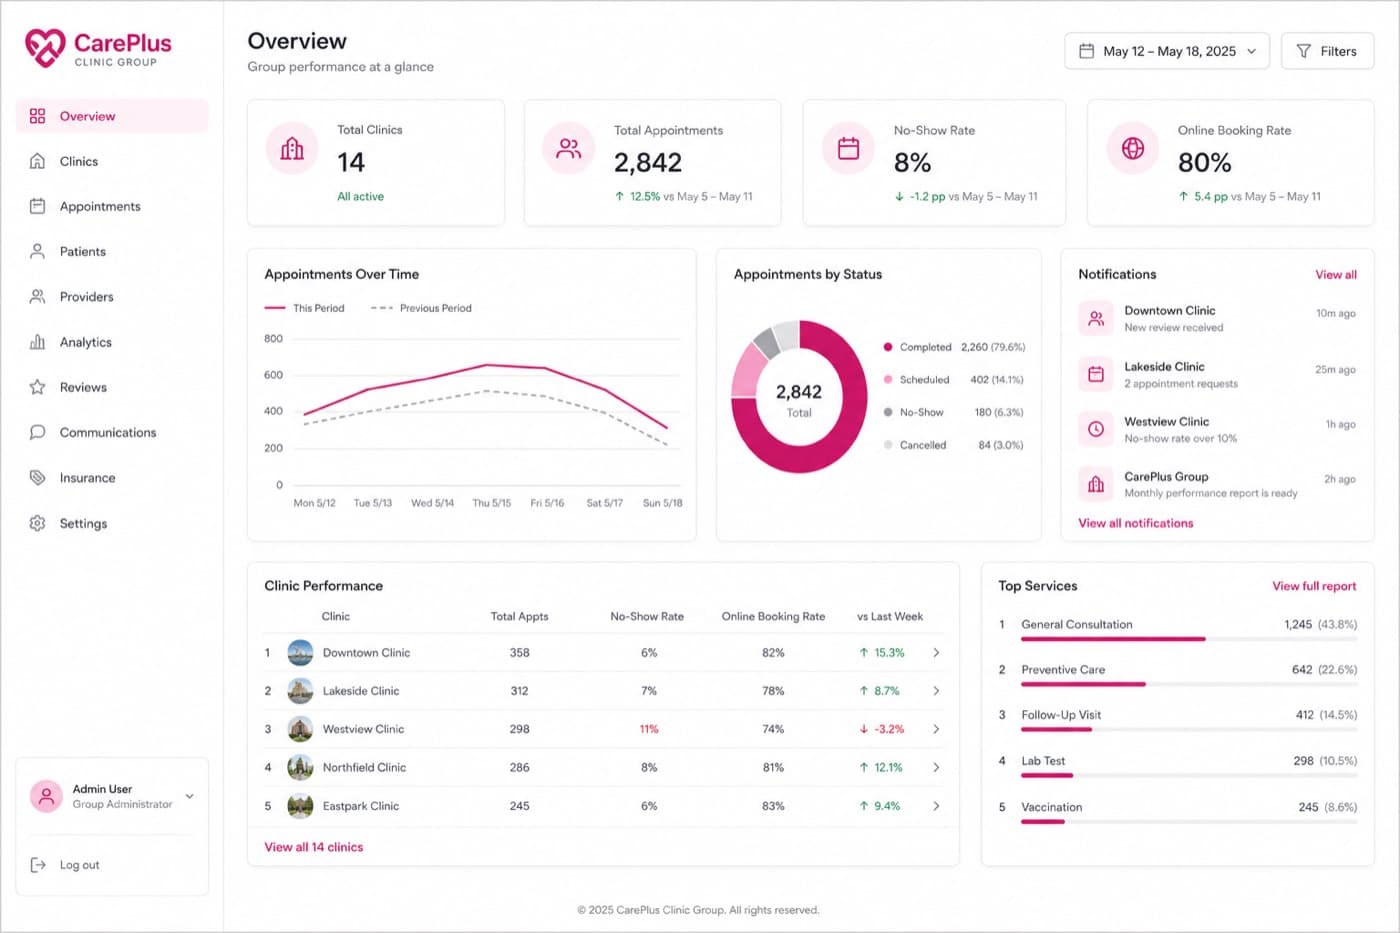Click View all in Notifications header
Viewport: 1400px width, 933px height.
click(1336, 274)
